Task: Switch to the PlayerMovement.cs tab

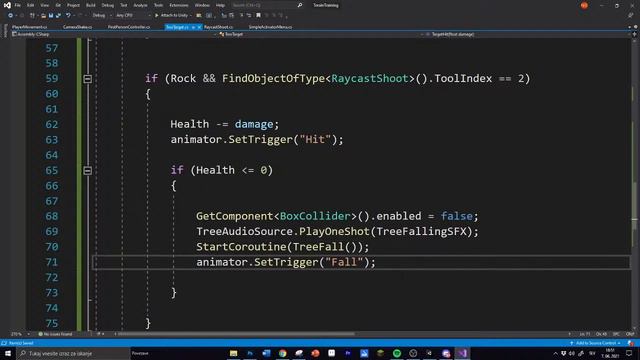Action: tap(30, 27)
